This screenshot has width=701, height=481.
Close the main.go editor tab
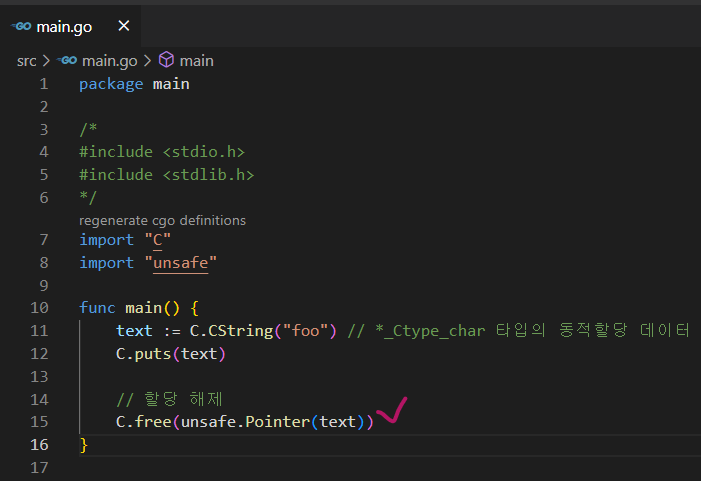123,26
